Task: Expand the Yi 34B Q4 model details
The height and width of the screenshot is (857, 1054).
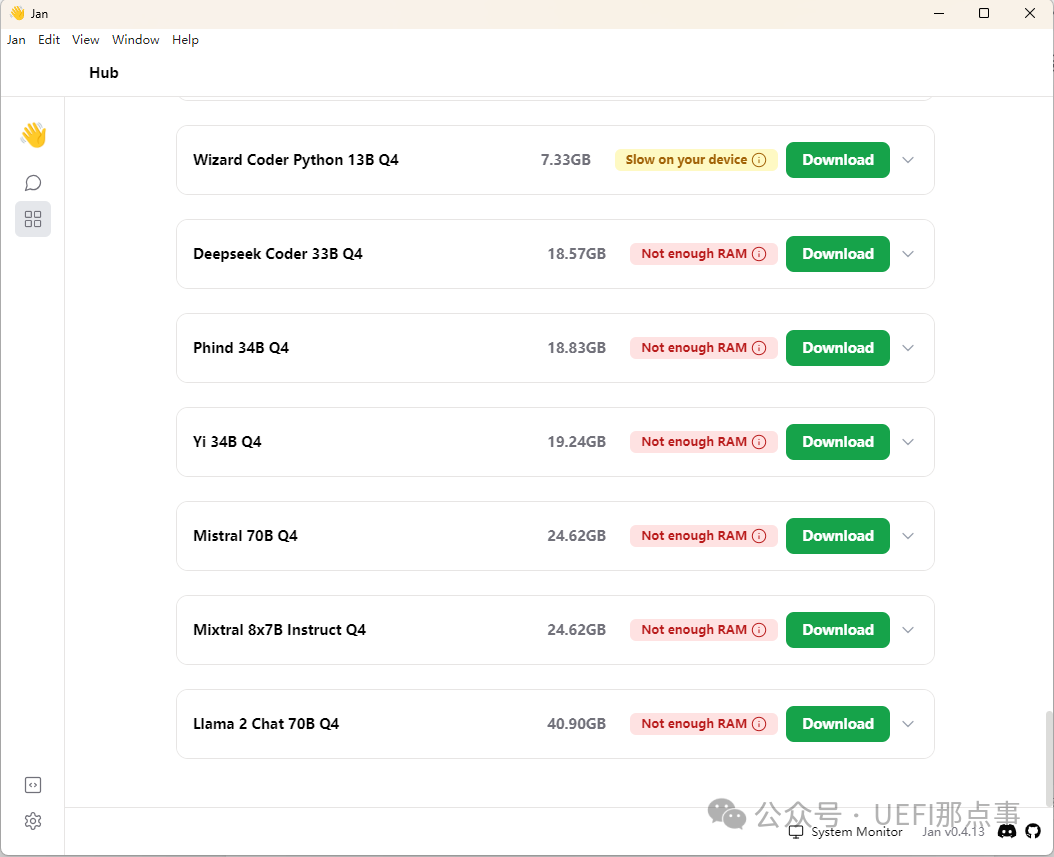Action: pyautogui.click(x=908, y=442)
